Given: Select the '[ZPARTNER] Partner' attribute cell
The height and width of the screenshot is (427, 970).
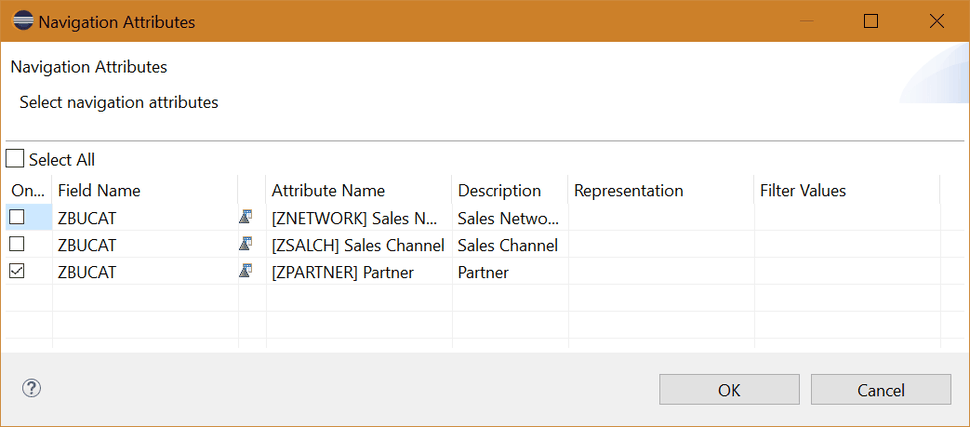Looking at the screenshot, I should coord(359,272).
